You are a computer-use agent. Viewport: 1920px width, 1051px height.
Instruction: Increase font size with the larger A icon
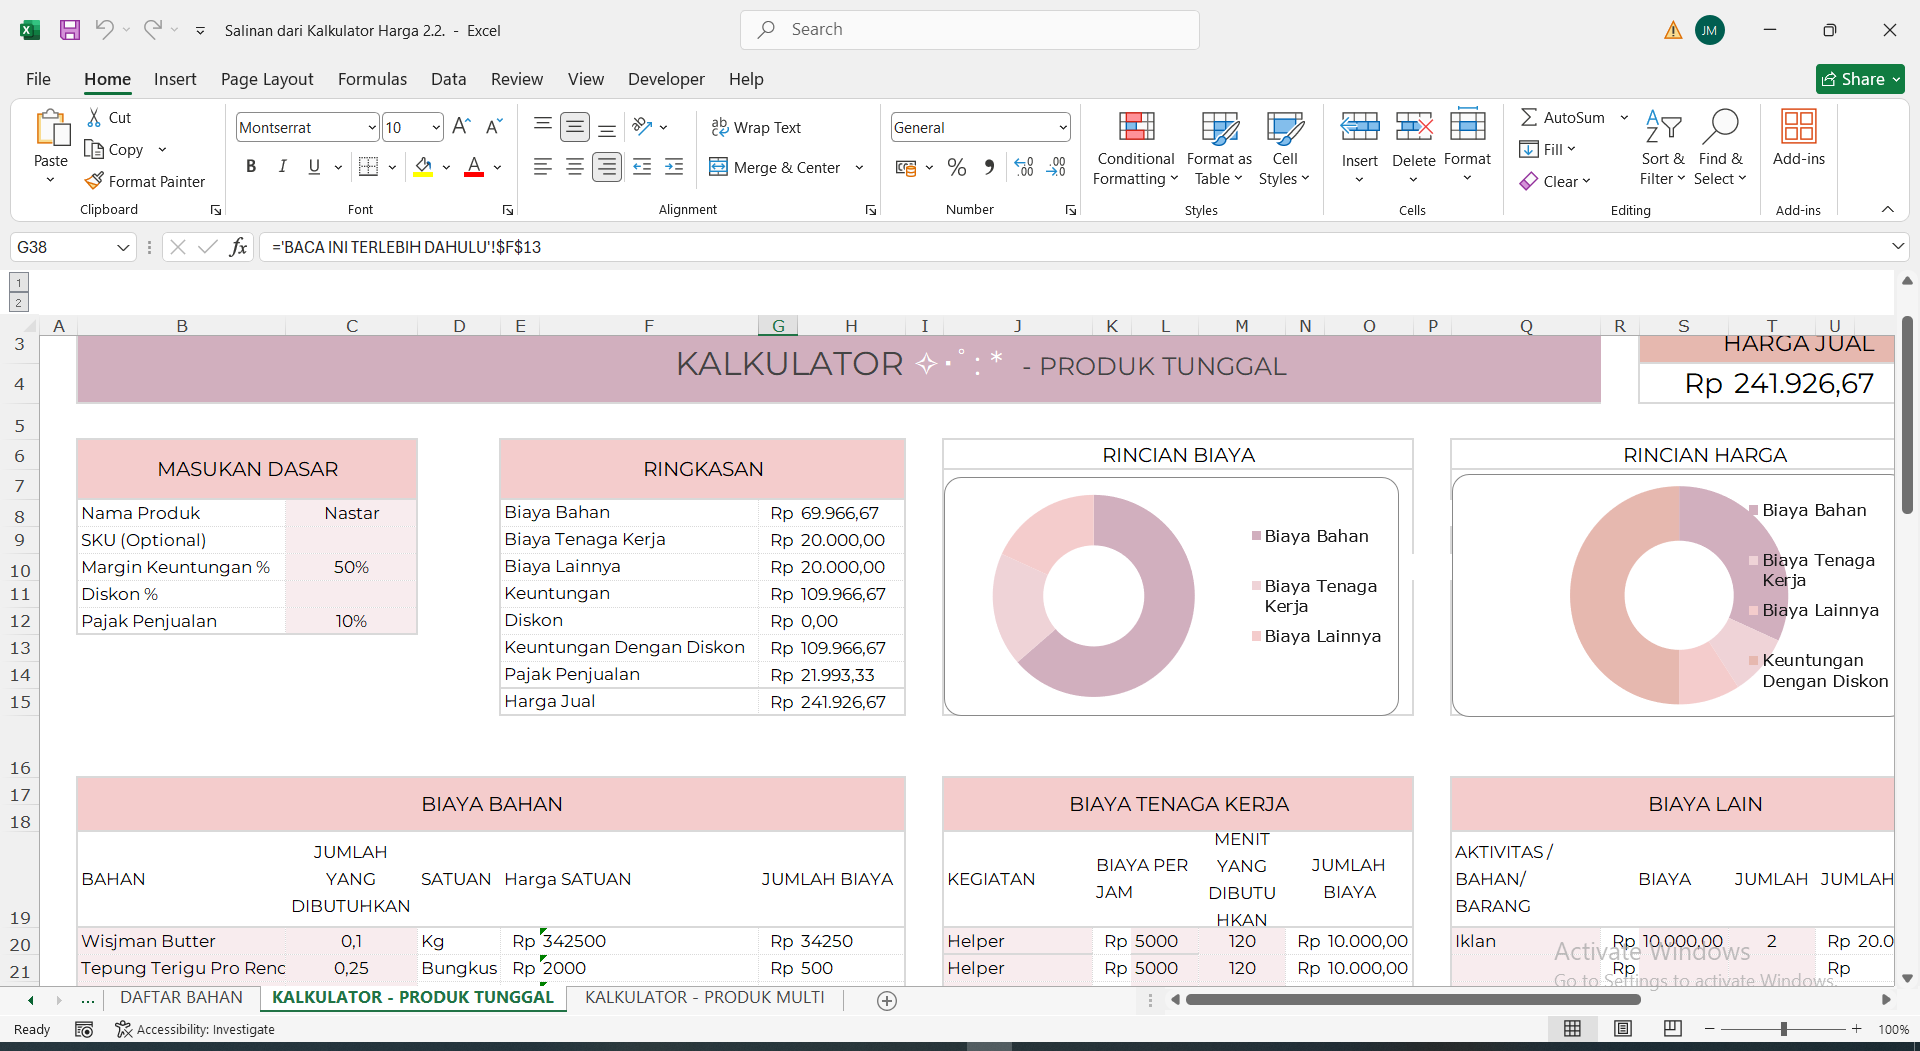tap(460, 127)
